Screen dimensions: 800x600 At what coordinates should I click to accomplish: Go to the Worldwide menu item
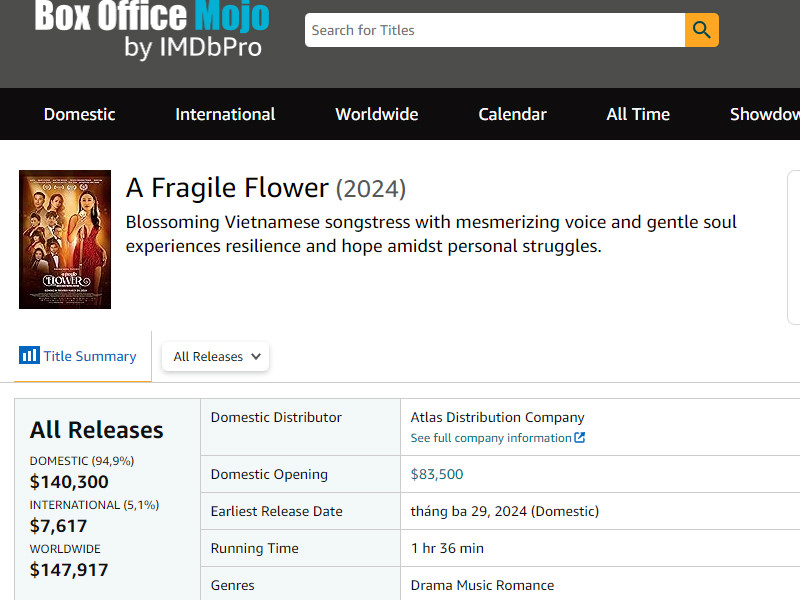tap(377, 114)
